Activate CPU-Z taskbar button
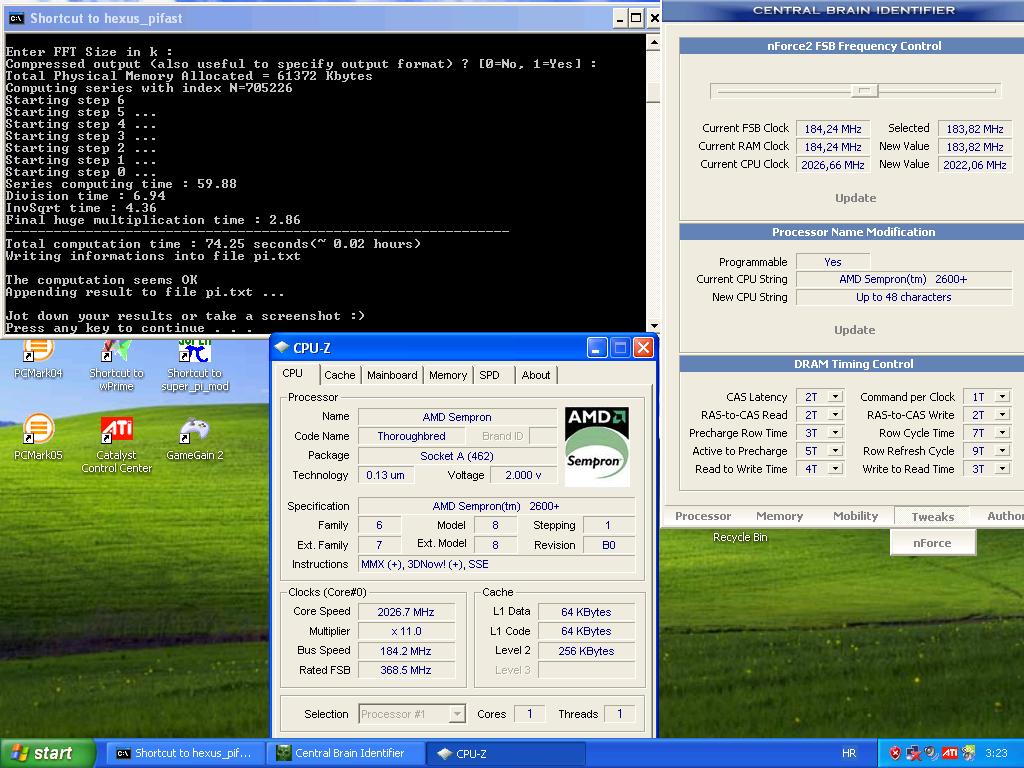The height and width of the screenshot is (768, 1024). click(505, 753)
